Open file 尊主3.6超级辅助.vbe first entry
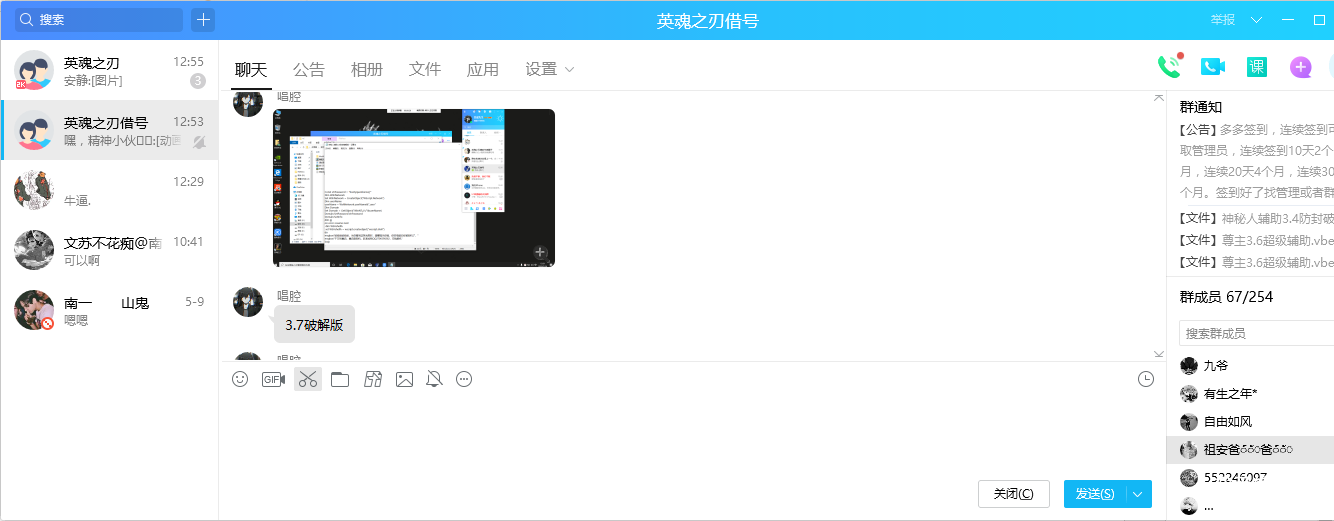The width and height of the screenshot is (1334, 521). [x=1256, y=240]
